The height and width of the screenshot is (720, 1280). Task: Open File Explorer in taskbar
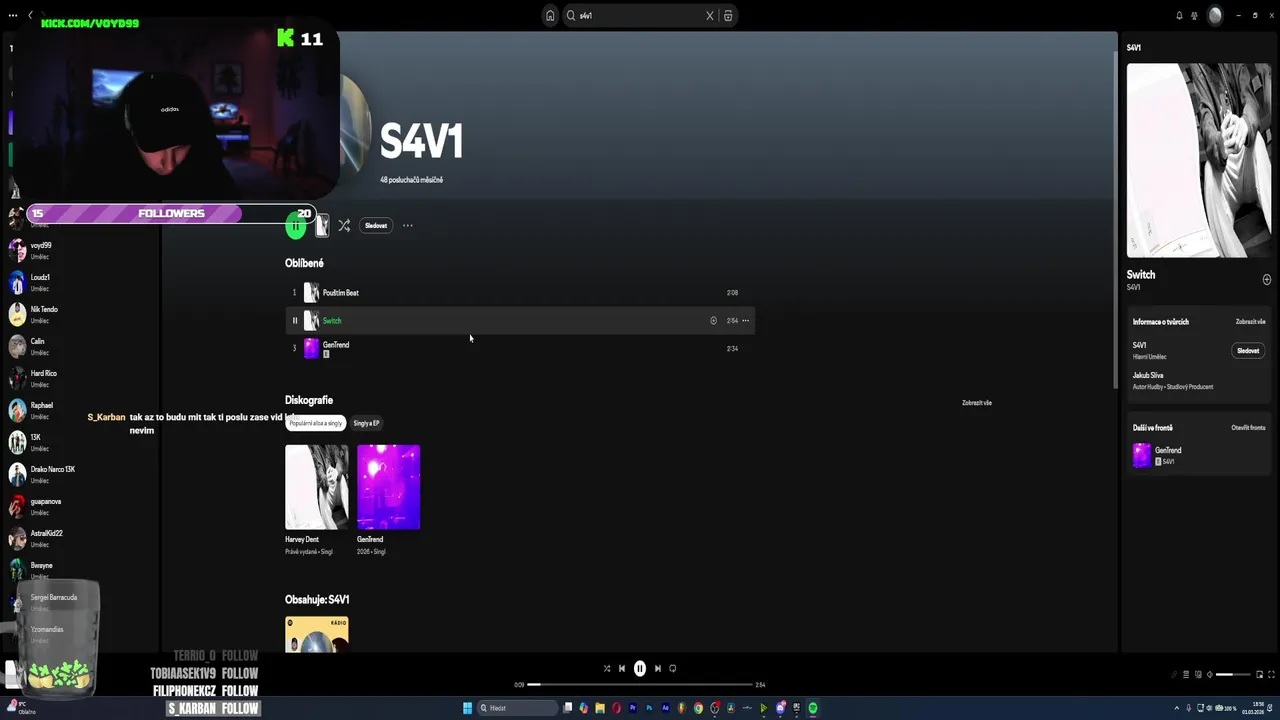pos(600,708)
